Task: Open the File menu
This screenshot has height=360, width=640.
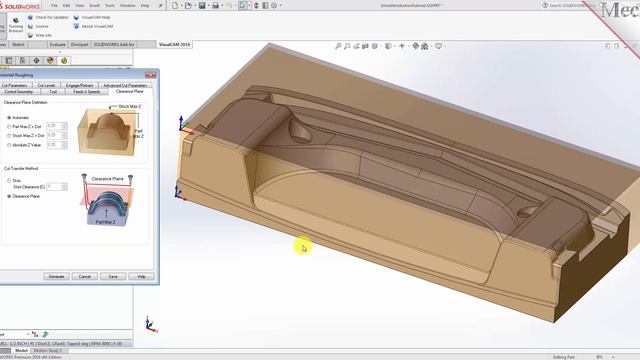Action: pyautogui.click(x=54, y=6)
